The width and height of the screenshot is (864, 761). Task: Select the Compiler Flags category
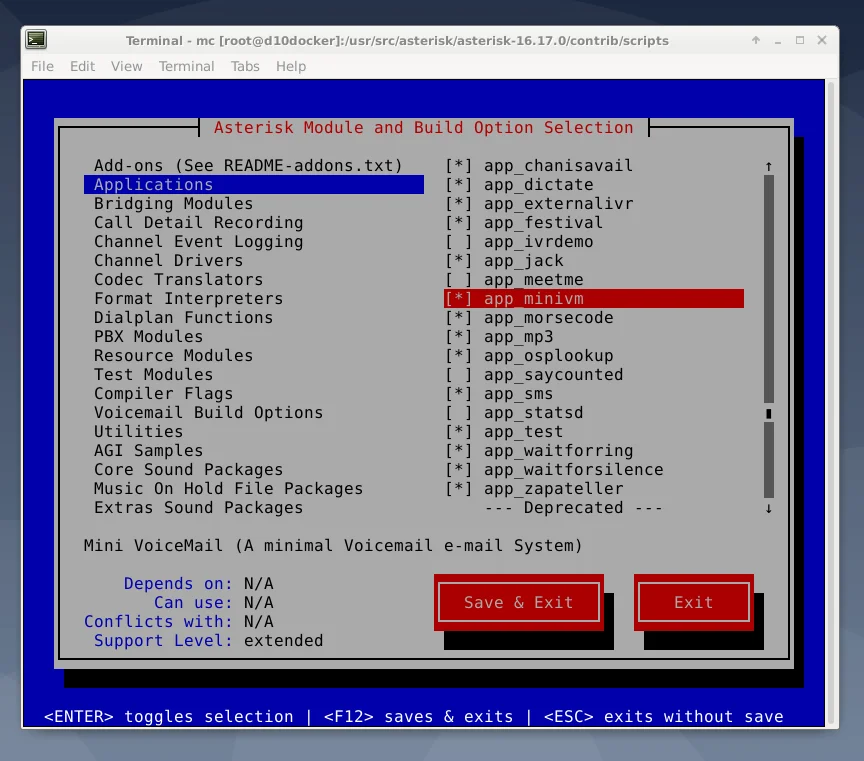[x=163, y=394]
